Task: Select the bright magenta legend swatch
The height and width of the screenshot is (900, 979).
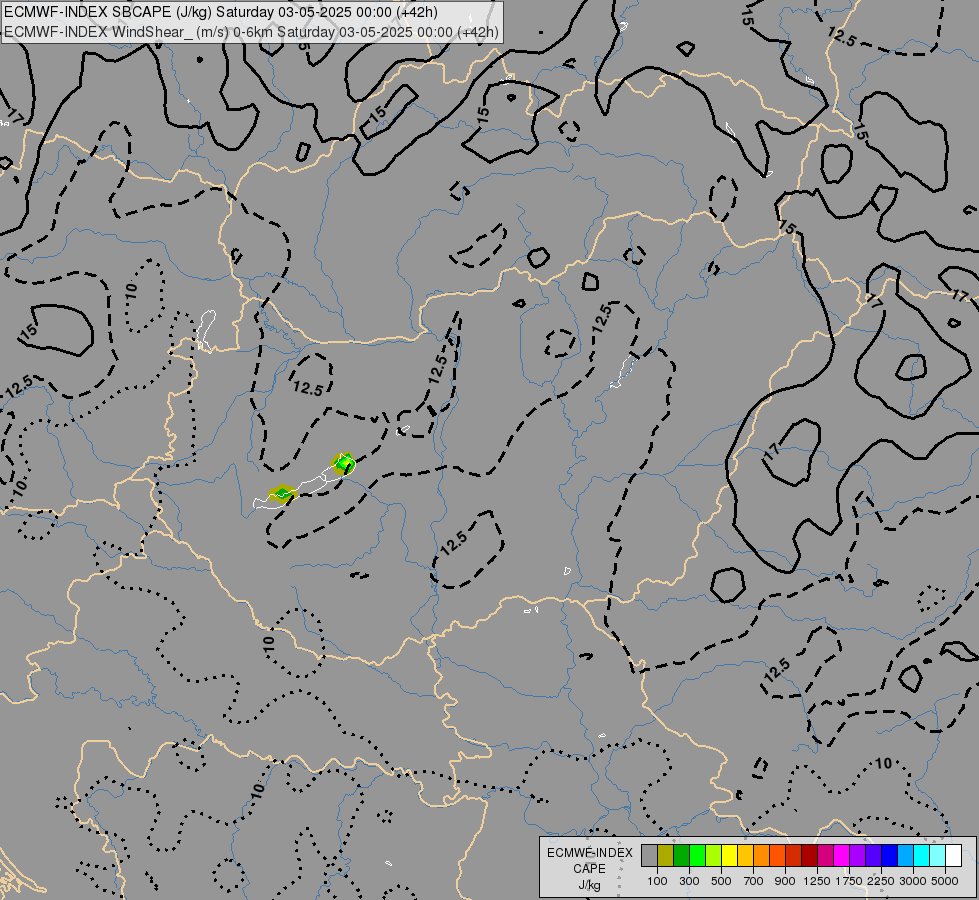Action: click(842, 855)
